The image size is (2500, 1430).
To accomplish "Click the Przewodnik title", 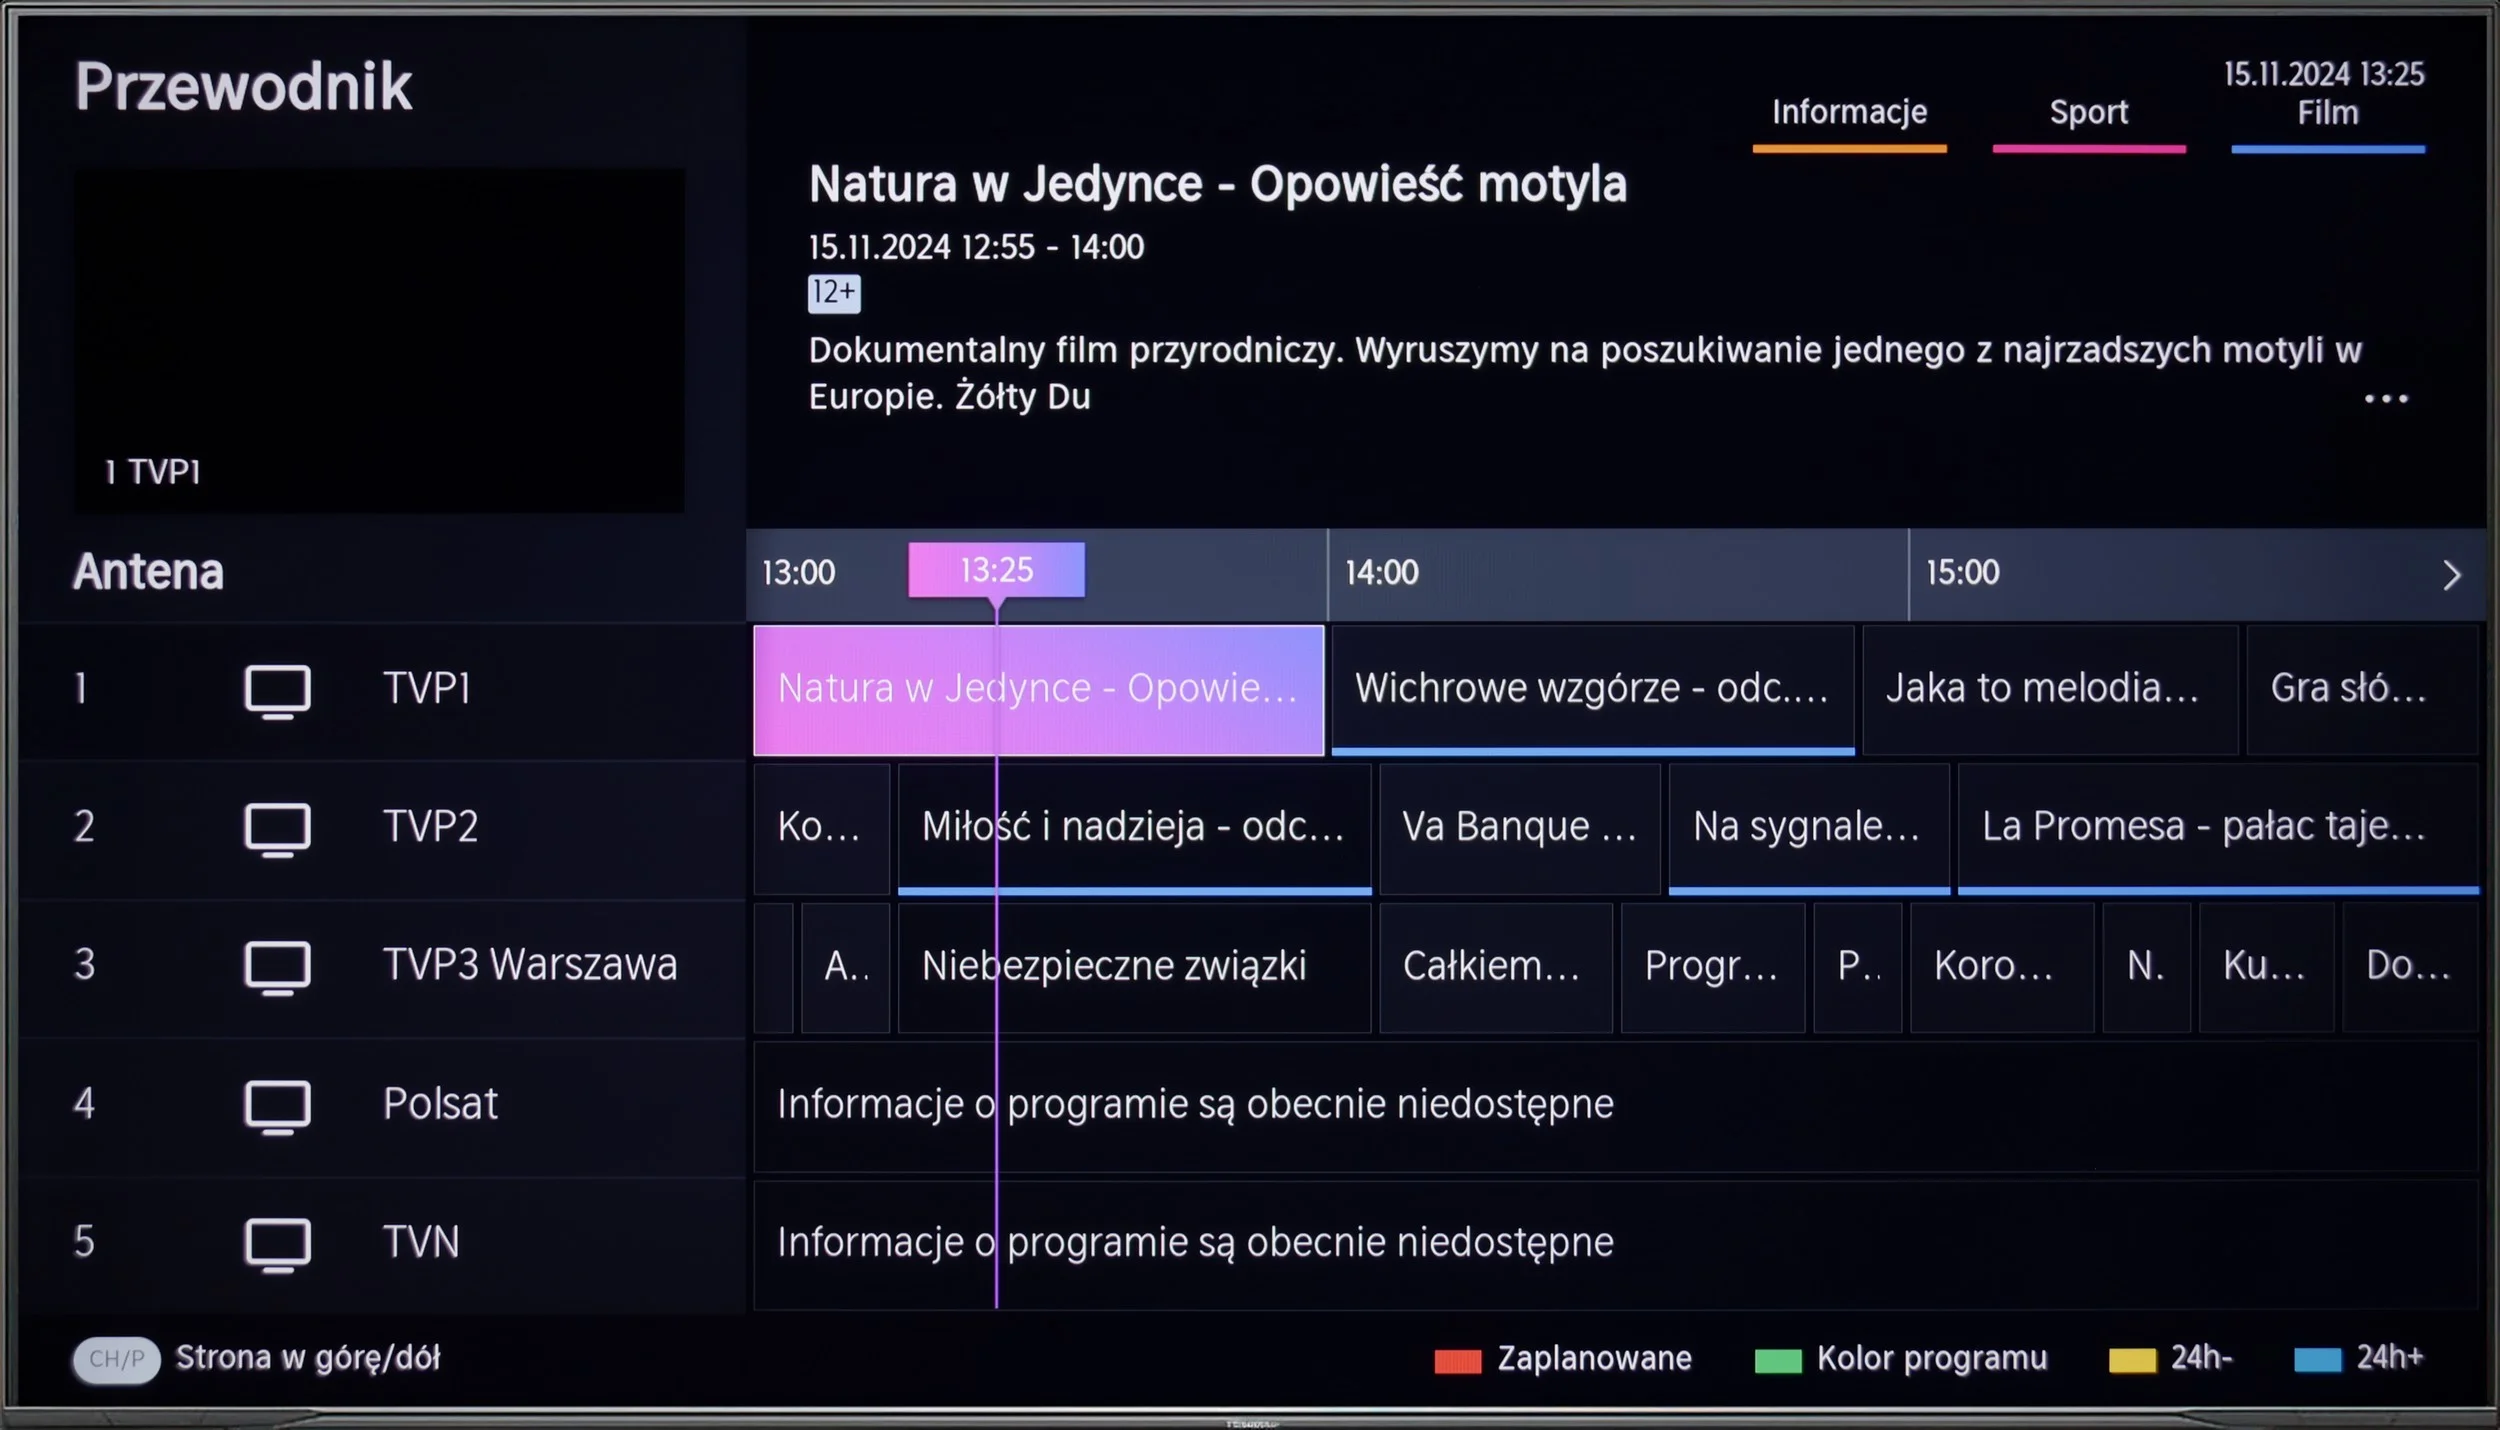I will pyautogui.click(x=243, y=86).
